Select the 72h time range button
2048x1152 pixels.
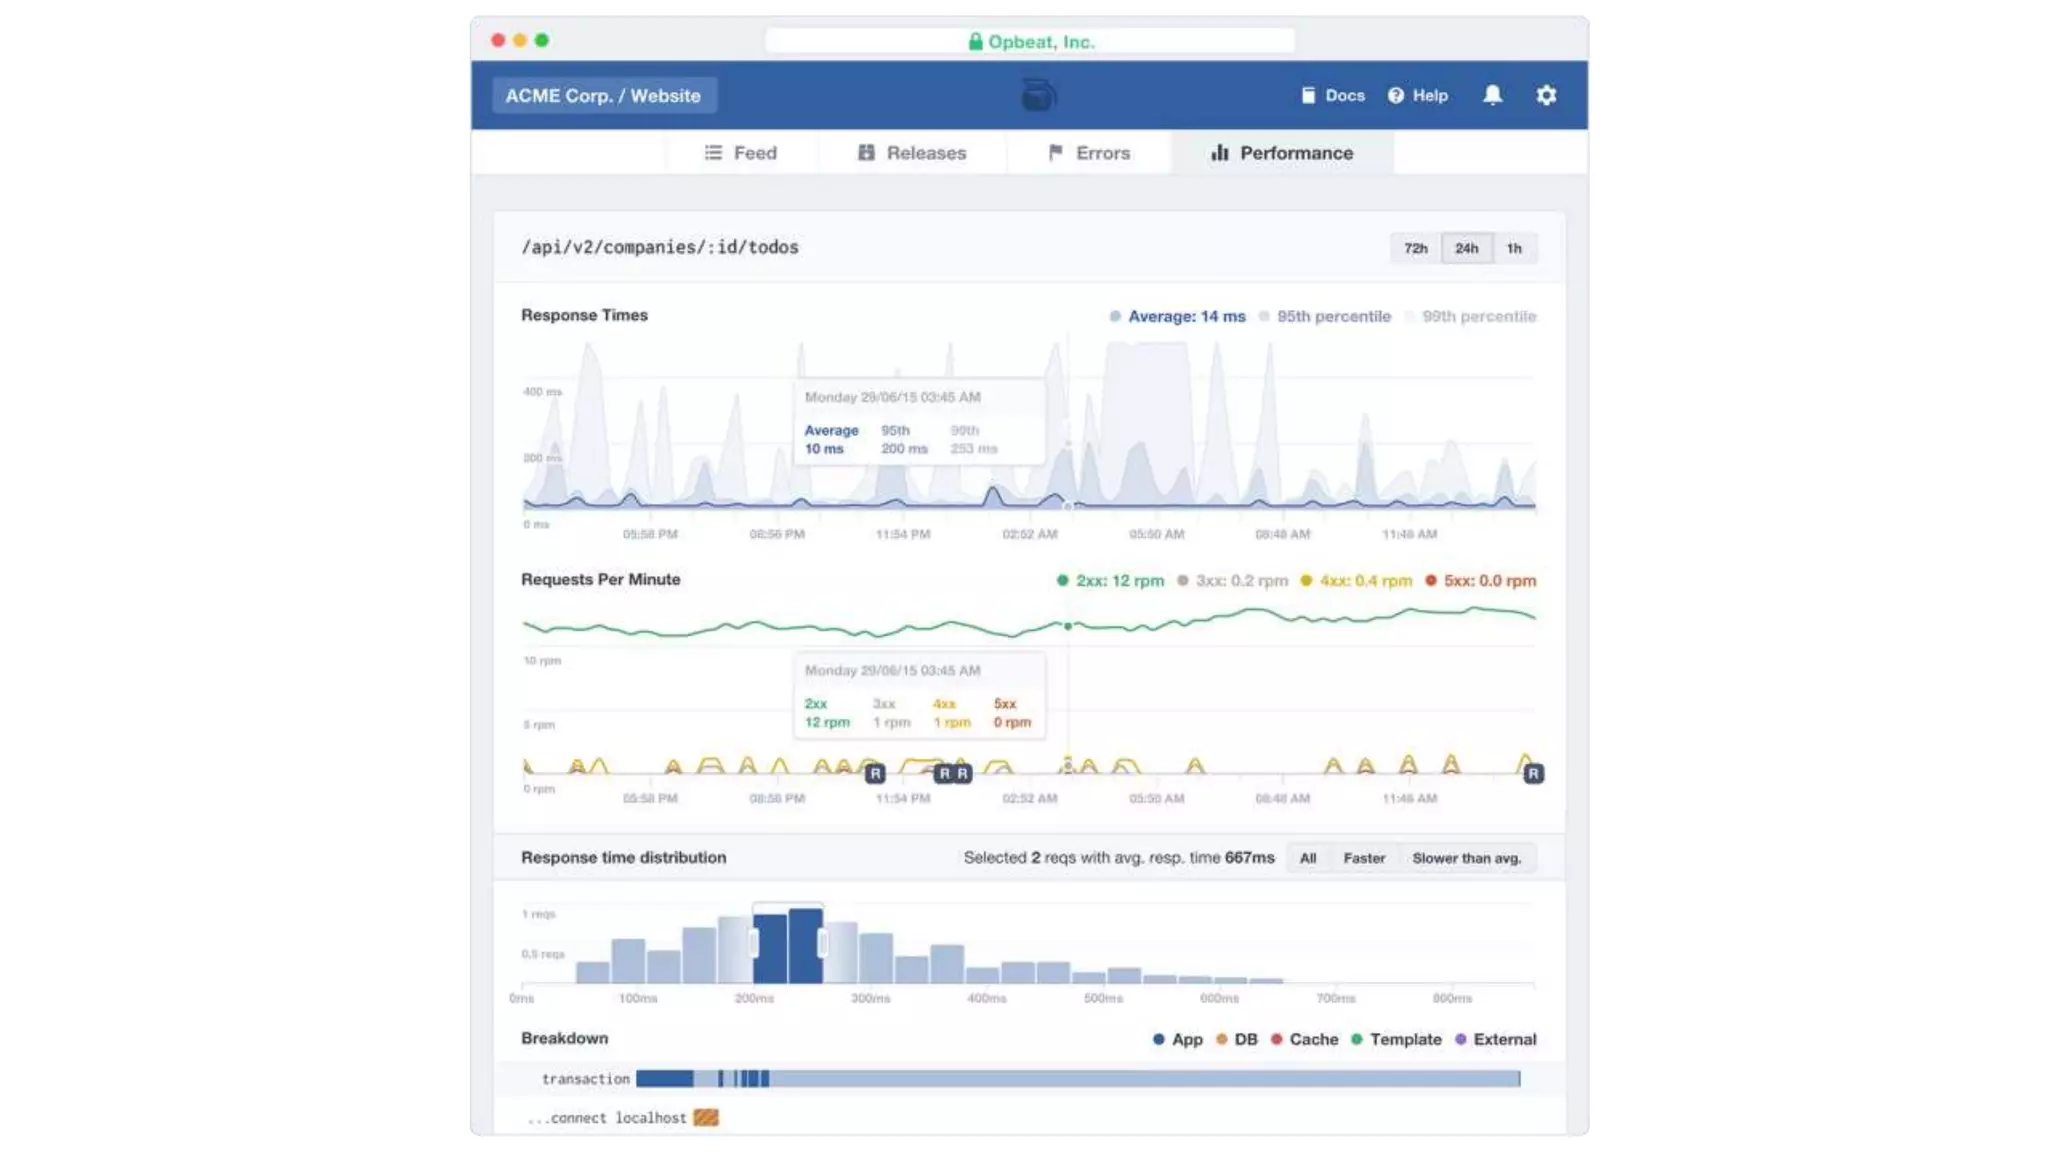point(1415,248)
